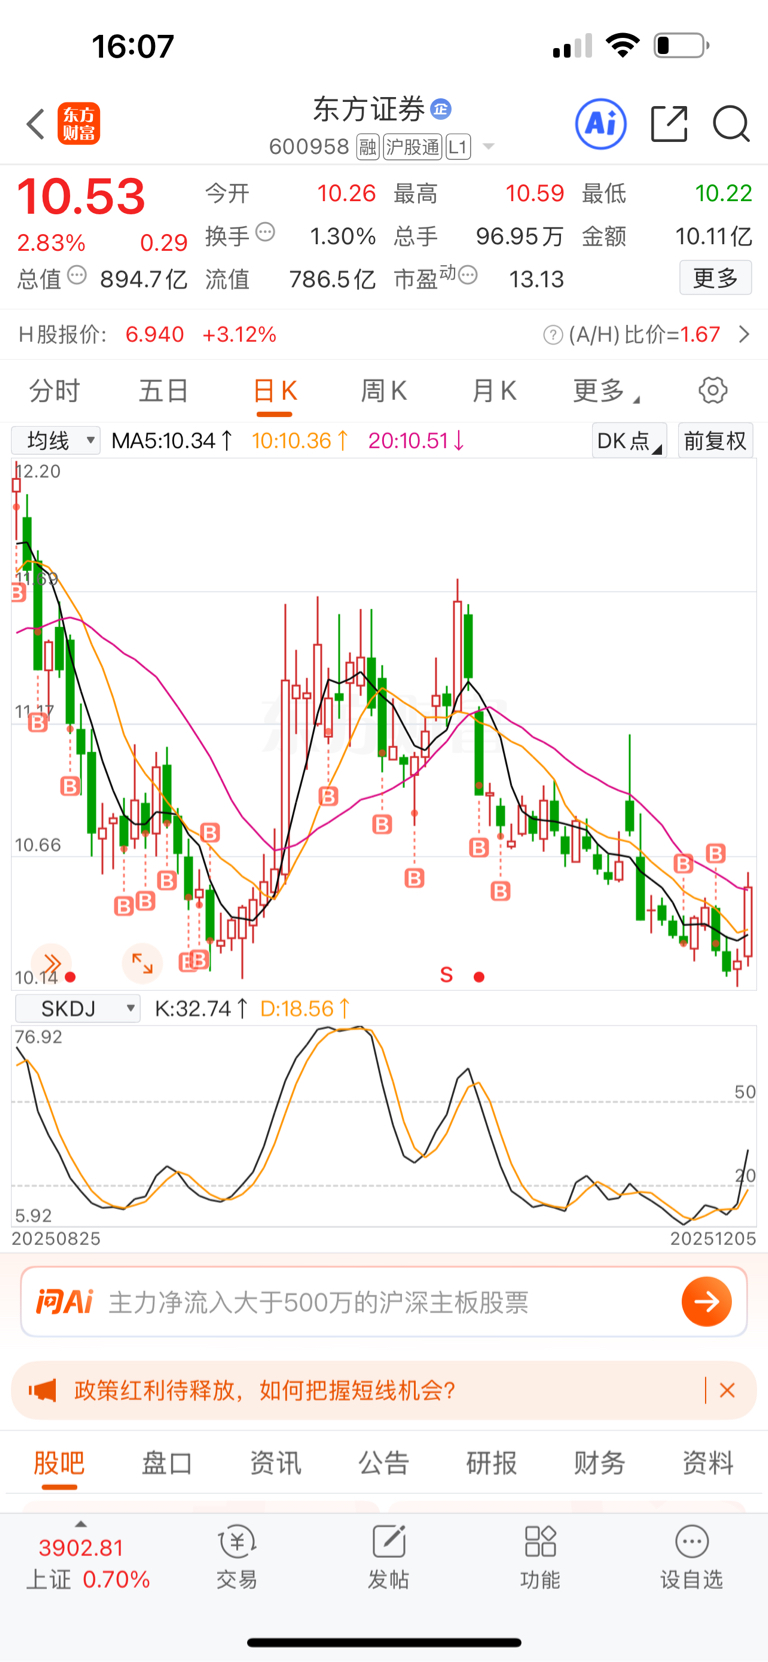This screenshot has height=1662, width=768.
Task: Open the 盘口 tab
Action: tap(167, 1464)
